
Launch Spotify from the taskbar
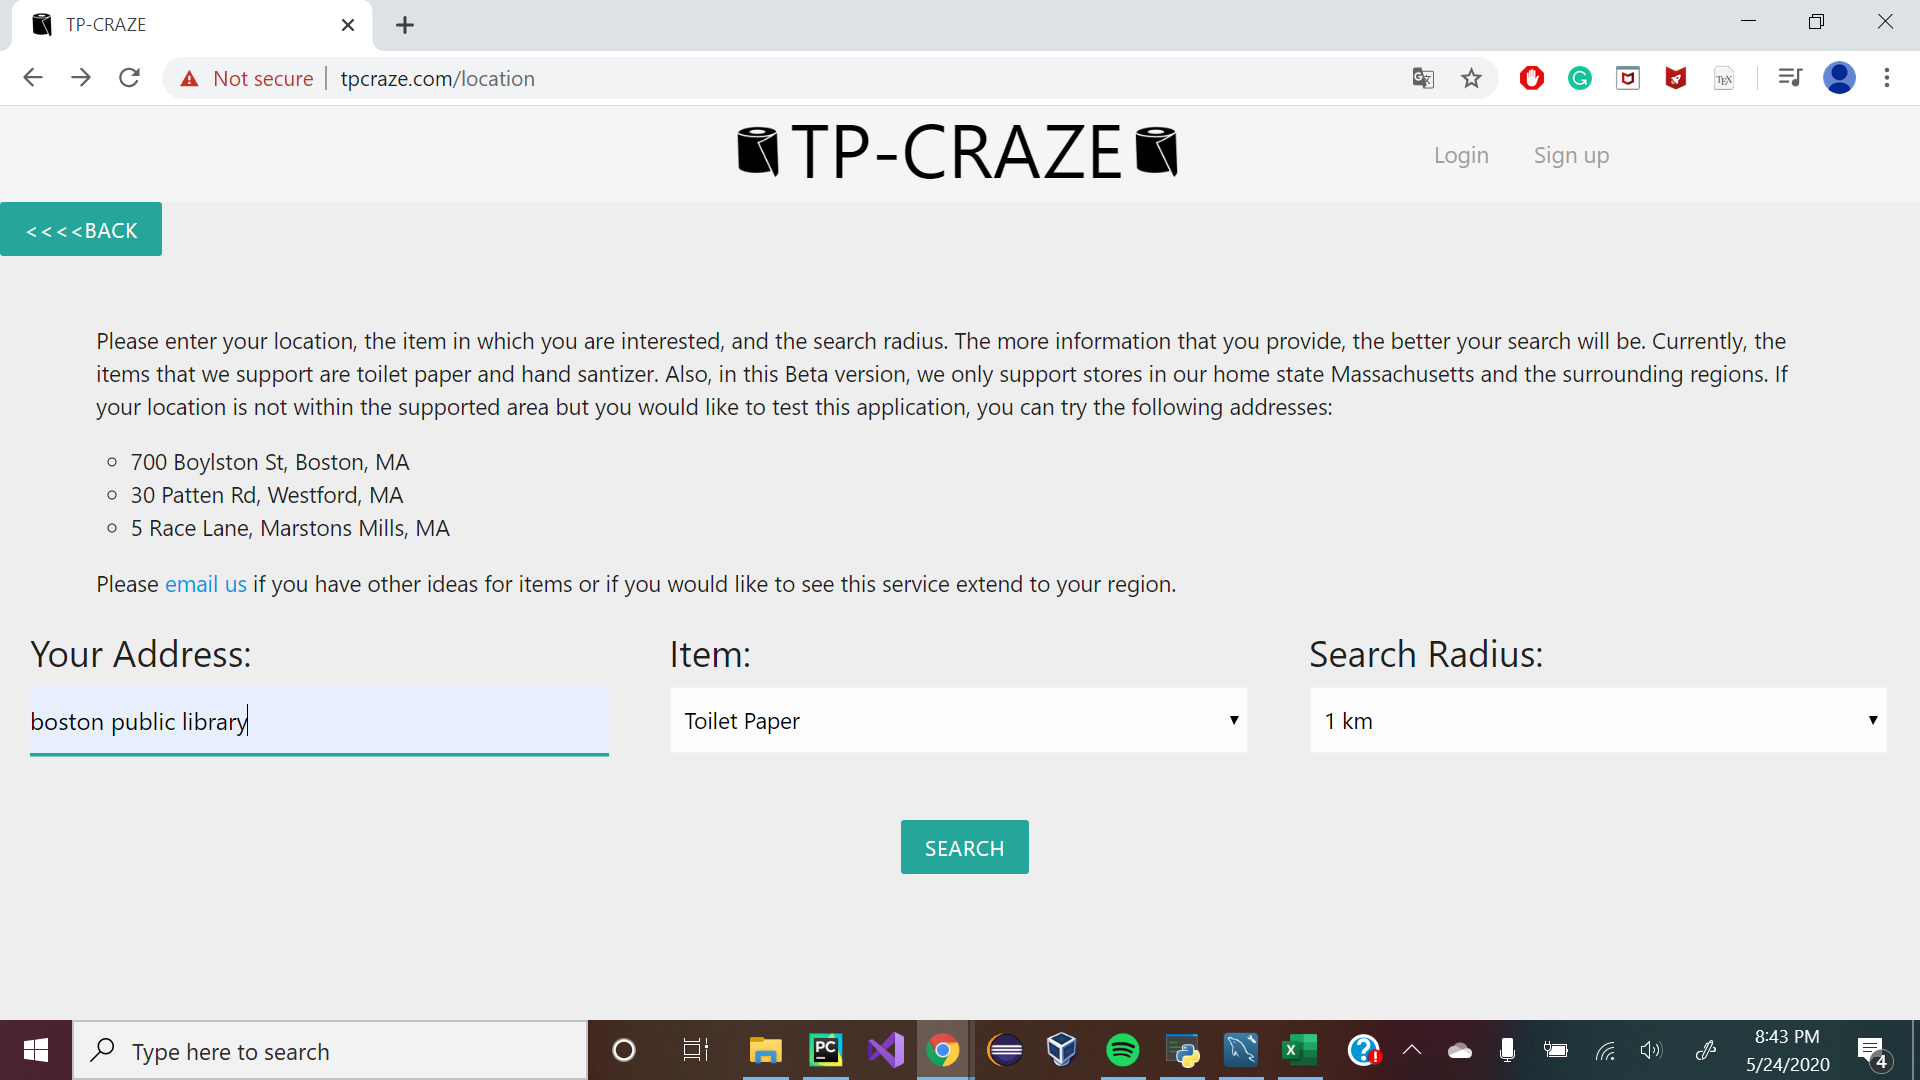coord(1122,1050)
